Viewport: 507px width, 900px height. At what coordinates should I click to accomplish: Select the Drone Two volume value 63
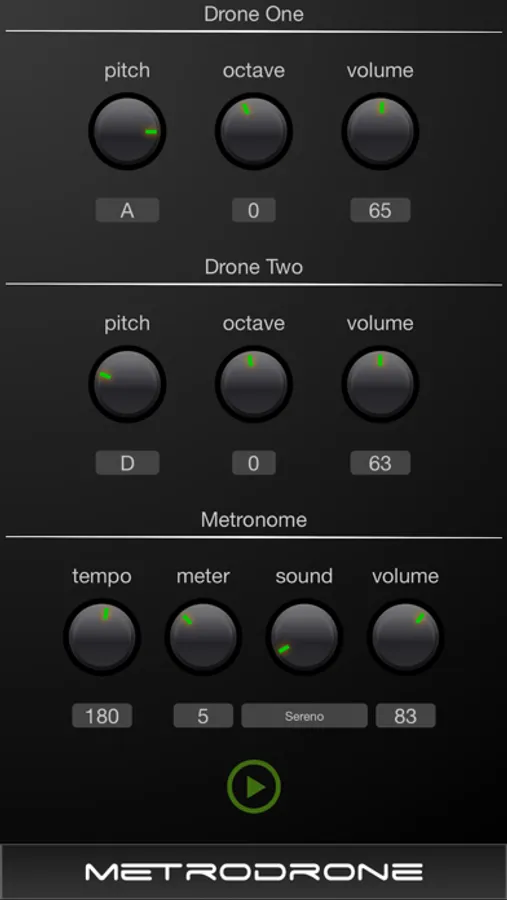(380, 463)
